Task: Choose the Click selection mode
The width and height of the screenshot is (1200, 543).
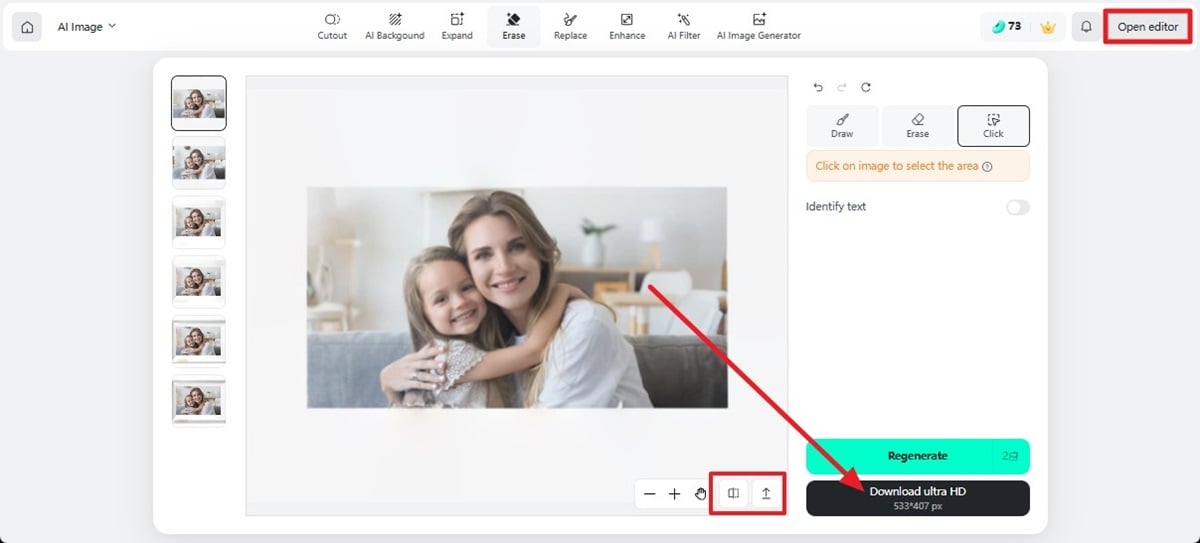Action: 993,126
